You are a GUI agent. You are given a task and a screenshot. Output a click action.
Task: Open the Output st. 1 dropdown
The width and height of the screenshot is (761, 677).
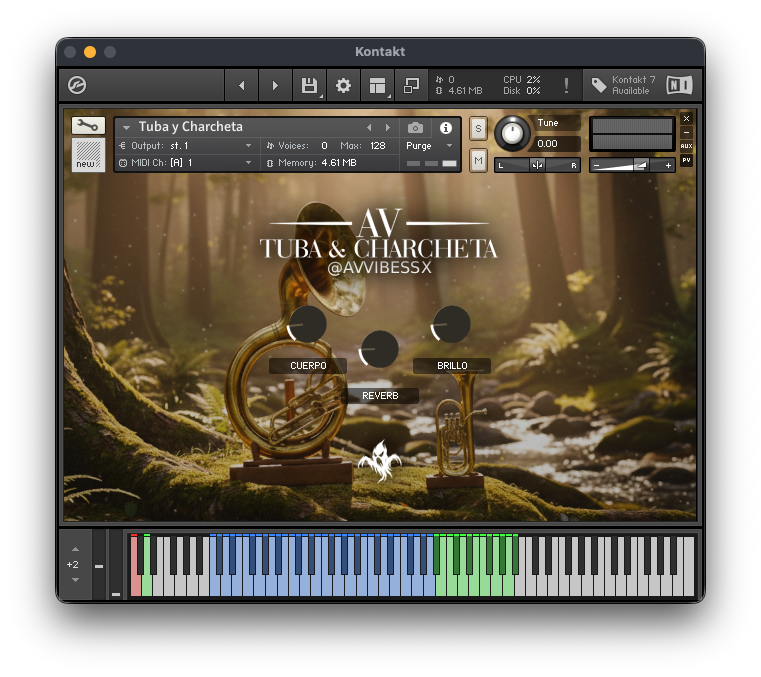[188, 146]
